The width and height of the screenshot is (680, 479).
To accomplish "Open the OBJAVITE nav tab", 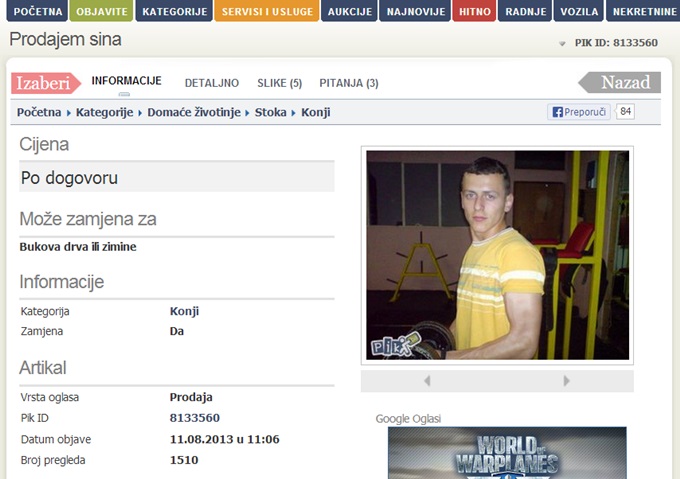I will click(x=102, y=11).
